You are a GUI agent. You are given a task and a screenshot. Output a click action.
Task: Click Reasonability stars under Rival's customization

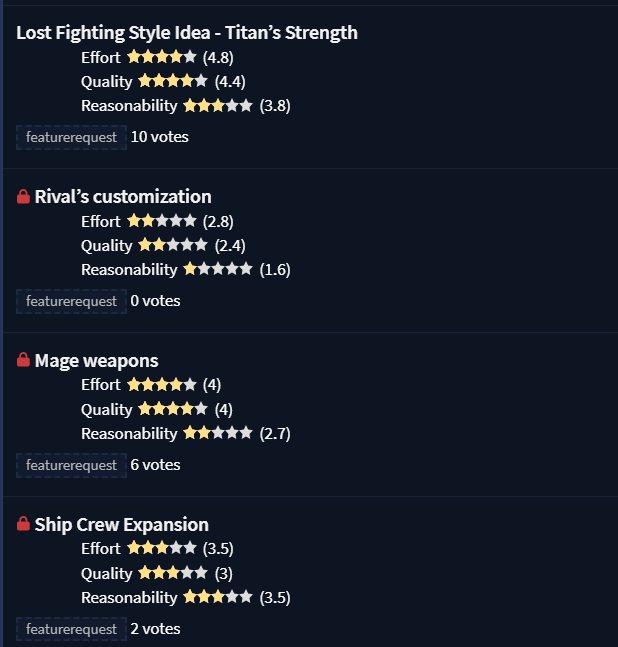[218, 269]
